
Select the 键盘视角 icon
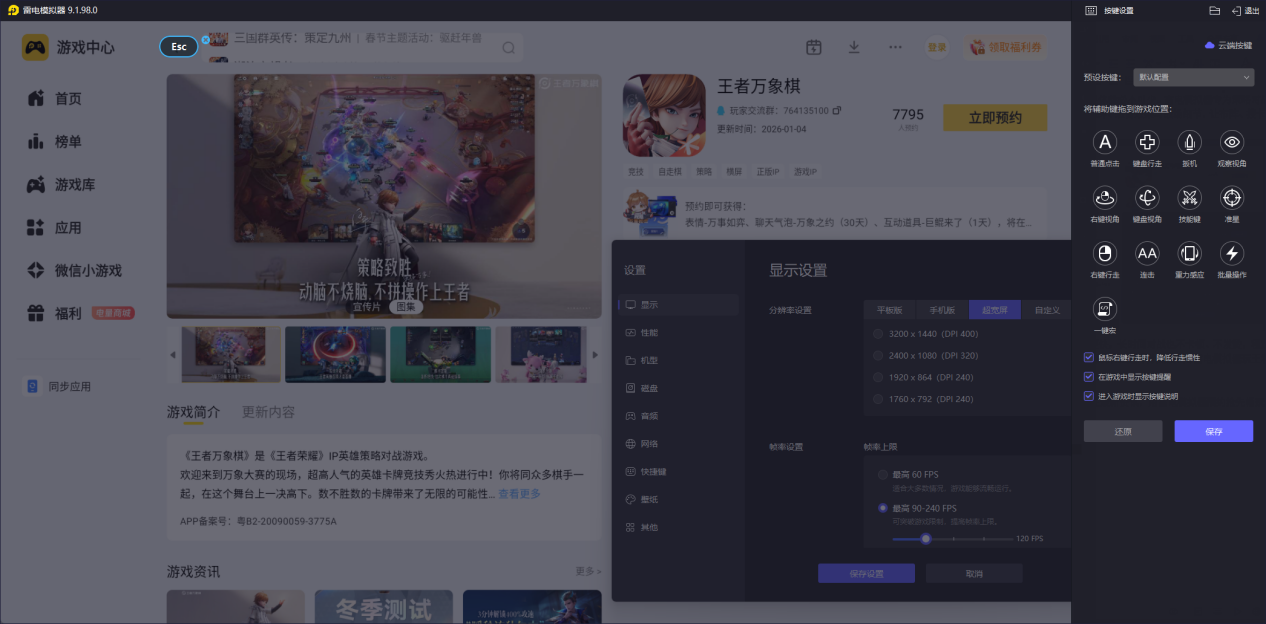tap(1147, 198)
